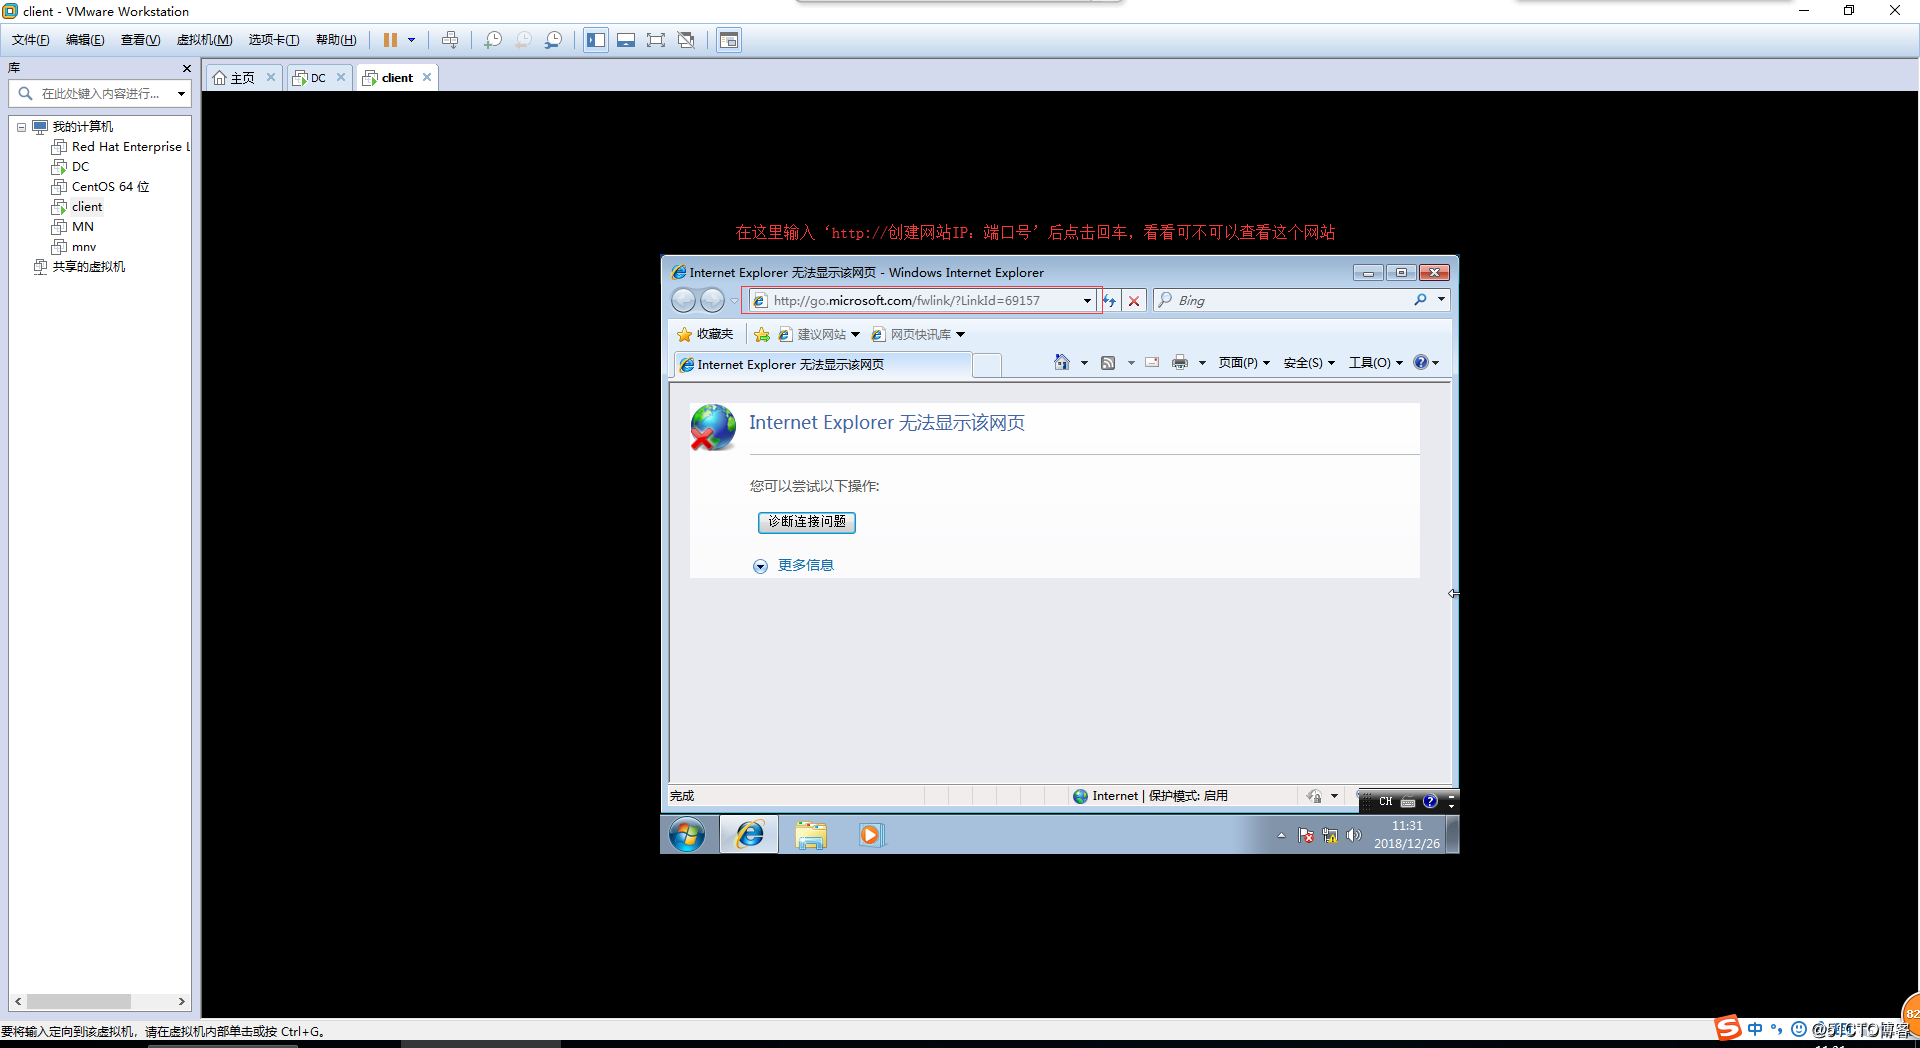Toggle the console view icon

click(x=729, y=40)
